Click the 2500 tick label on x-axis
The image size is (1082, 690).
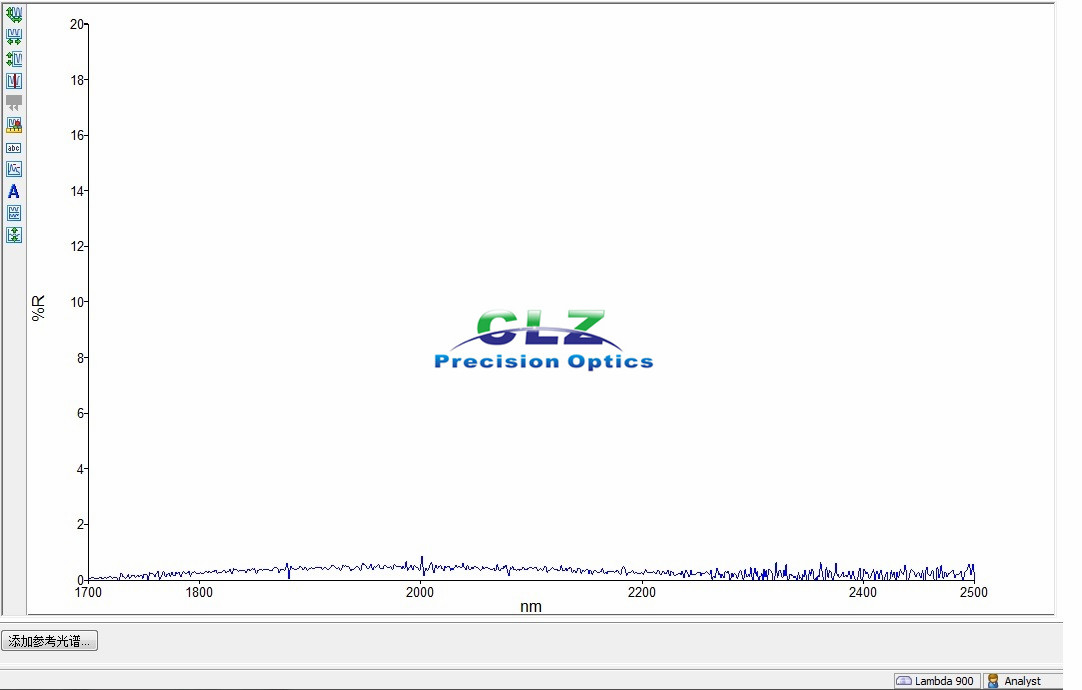974,592
